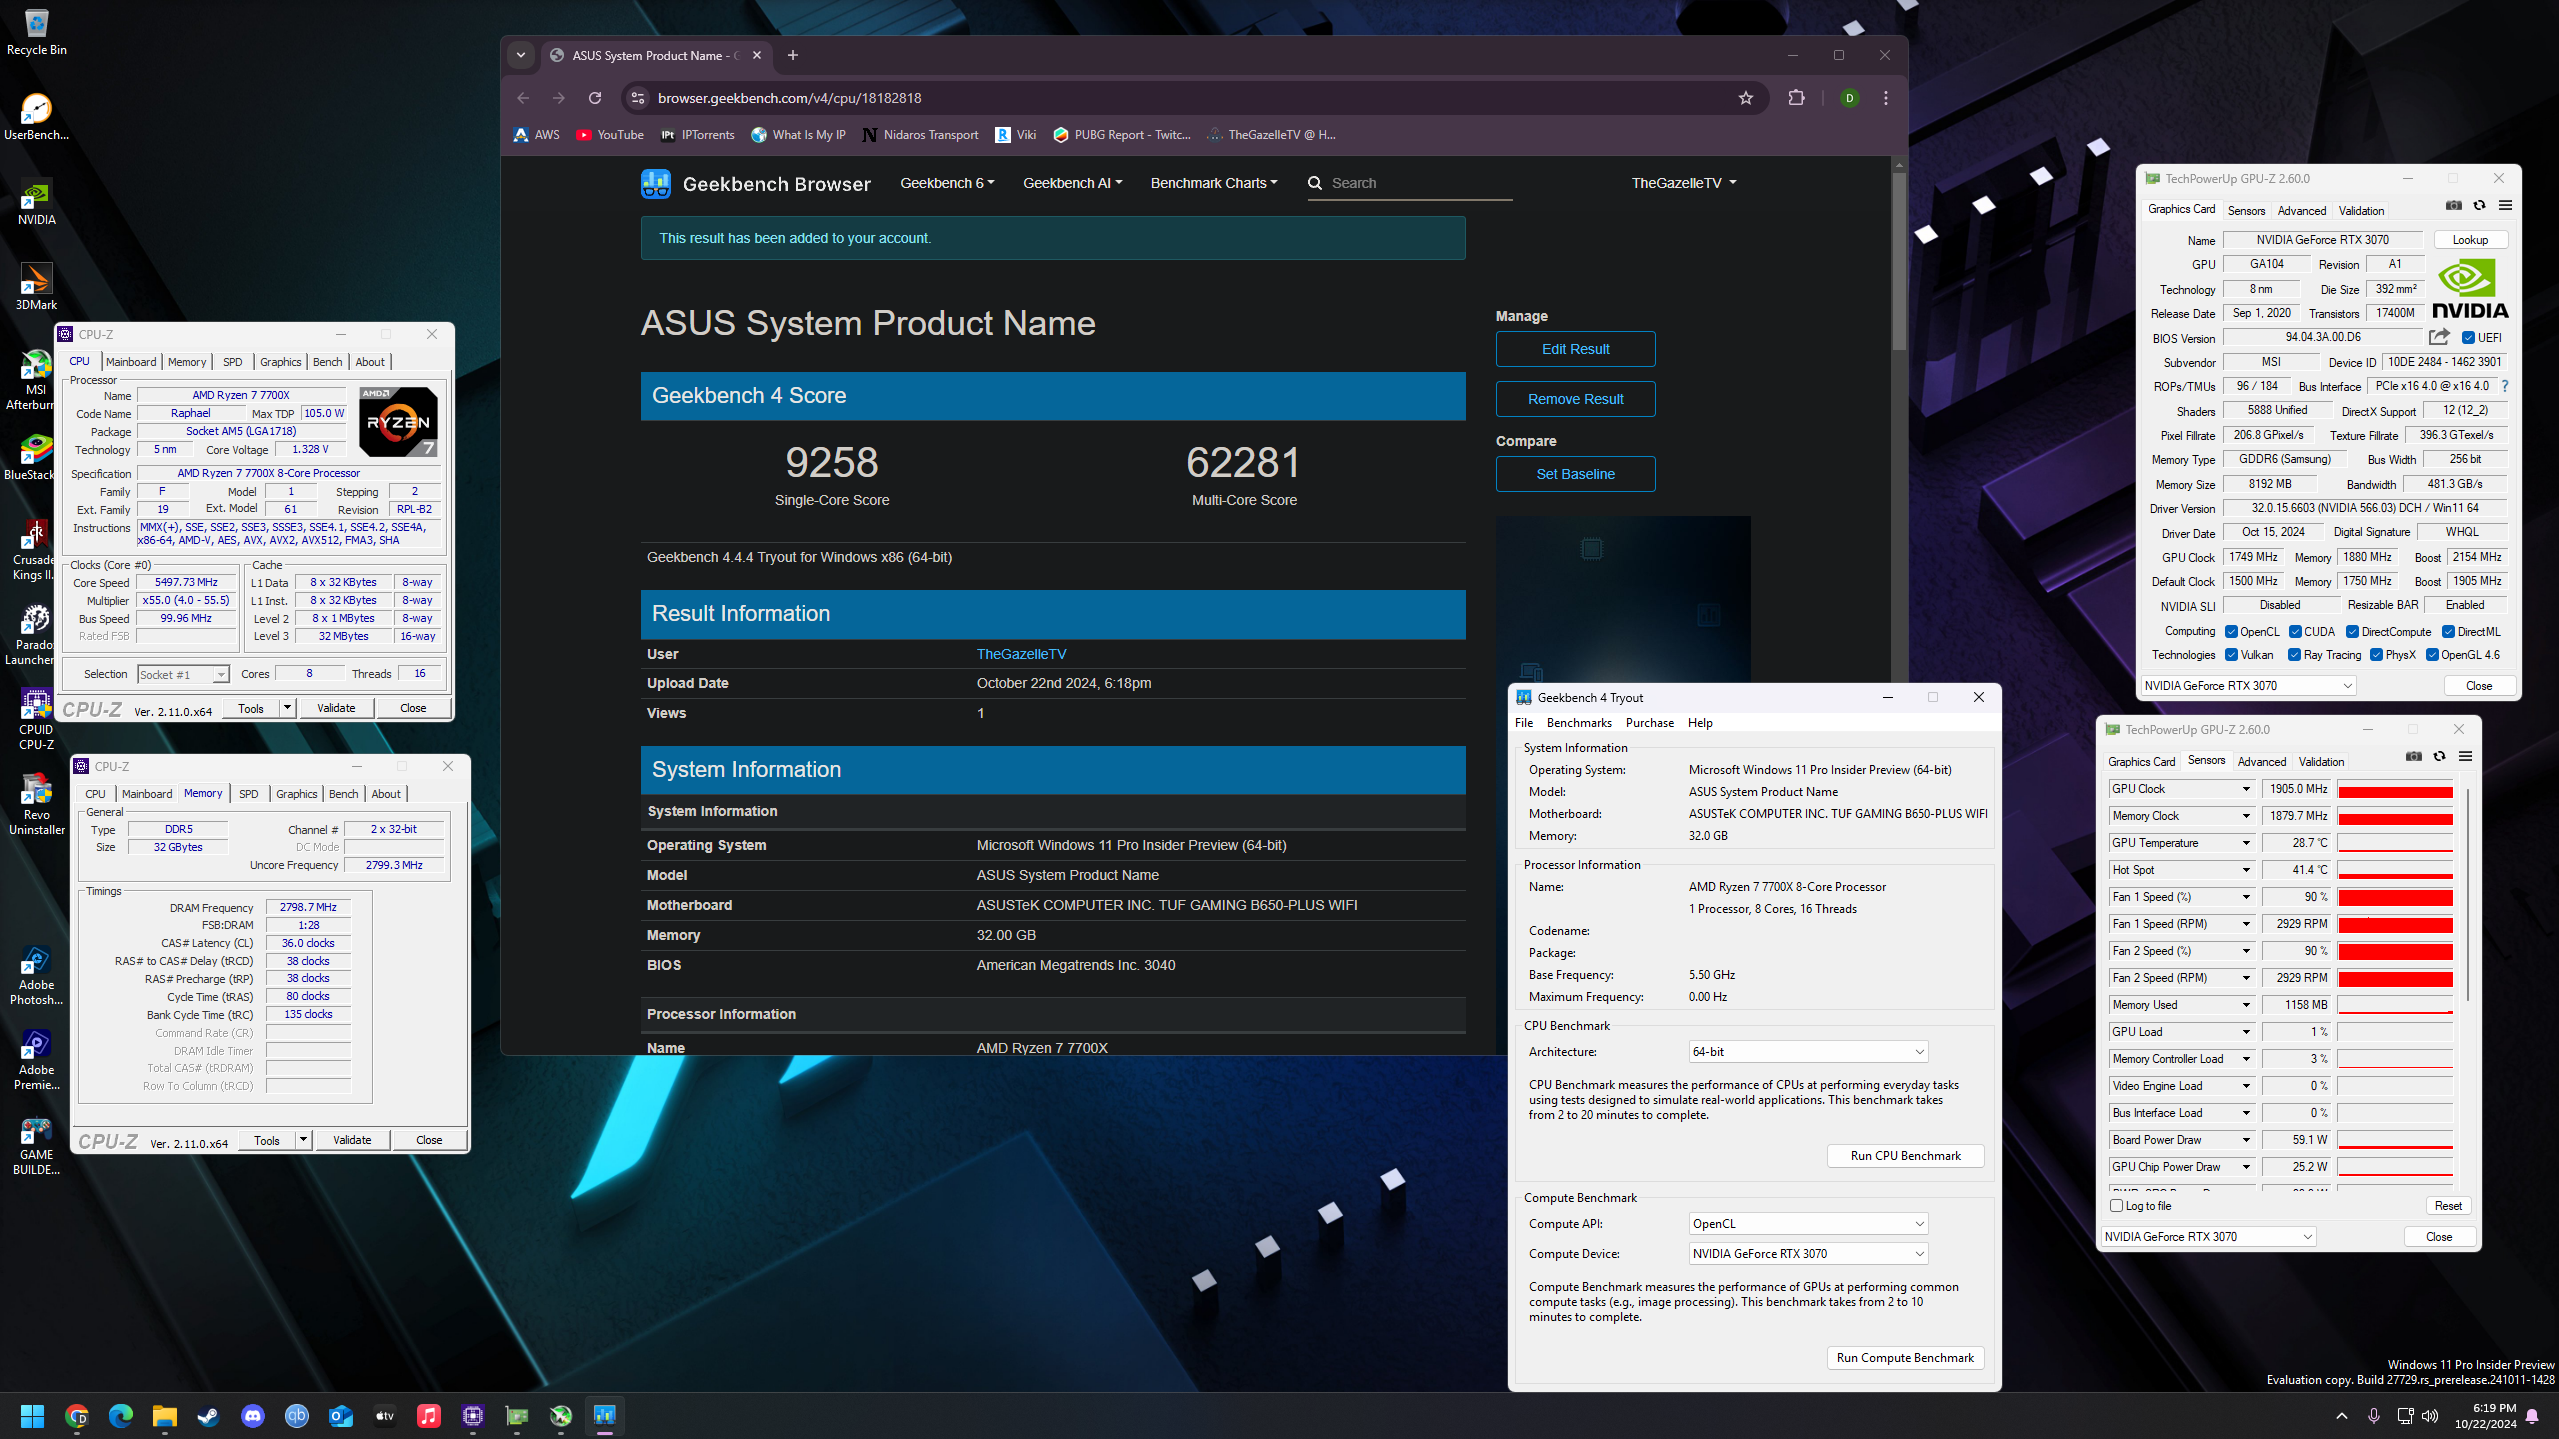Click the Set Baseline button

click(x=1575, y=474)
